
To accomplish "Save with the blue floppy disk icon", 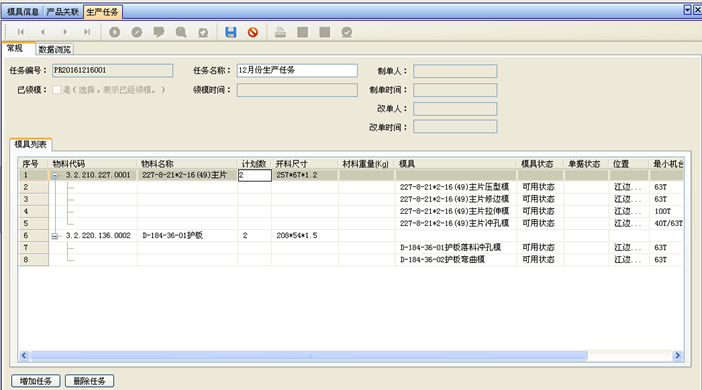I will tap(231, 32).
